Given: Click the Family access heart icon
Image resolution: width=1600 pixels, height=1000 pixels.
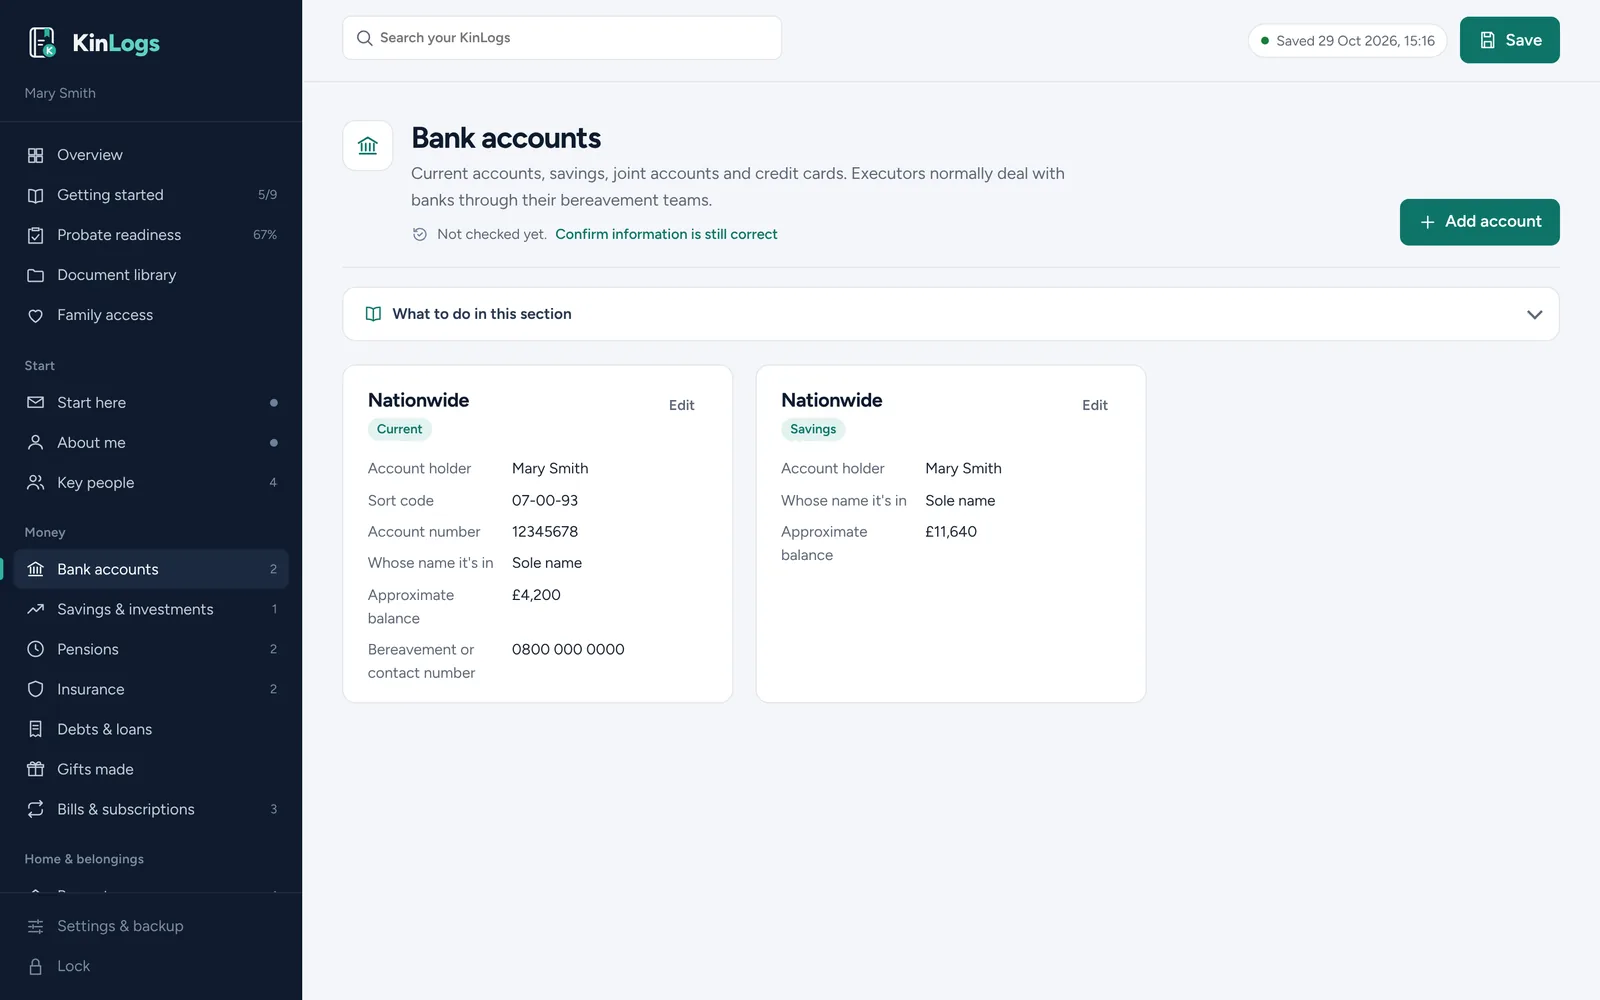Looking at the screenshot, I should (36, 315).
